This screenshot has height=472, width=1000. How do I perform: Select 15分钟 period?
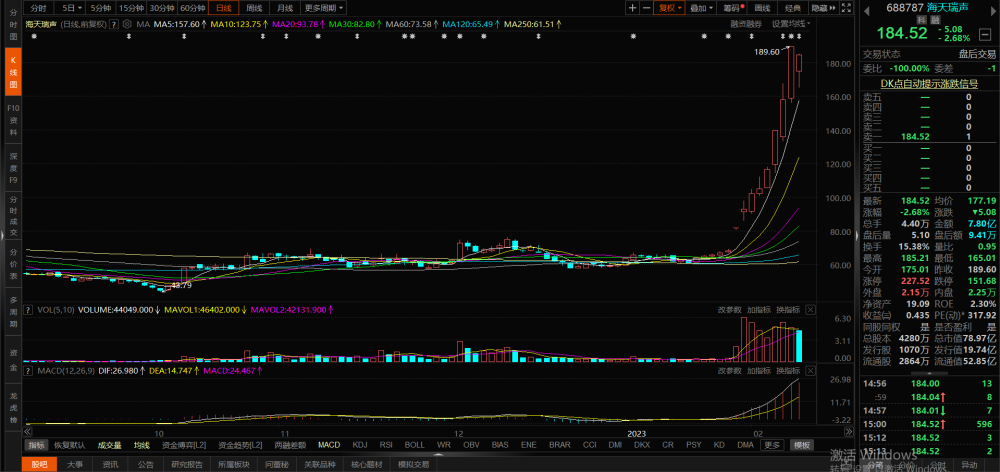[131, 8]
